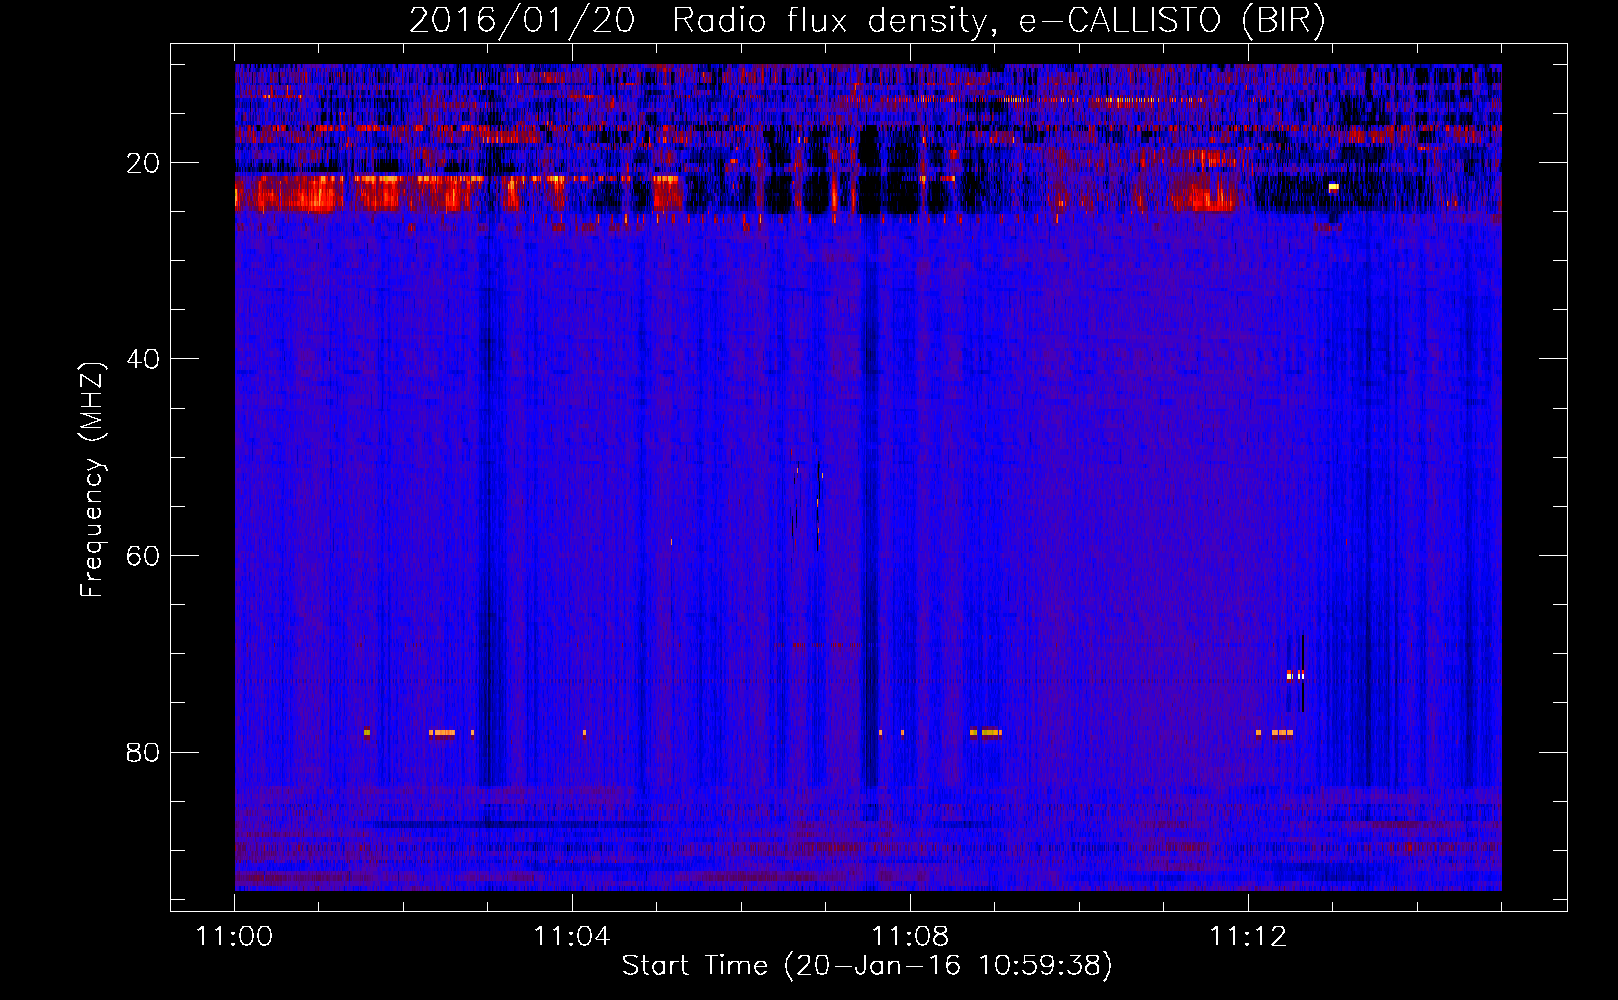This screenshot has height=1000, width=1618.
Task: Click the "Frequency (MHZ)" axis label
Action: tap(91, 480)
